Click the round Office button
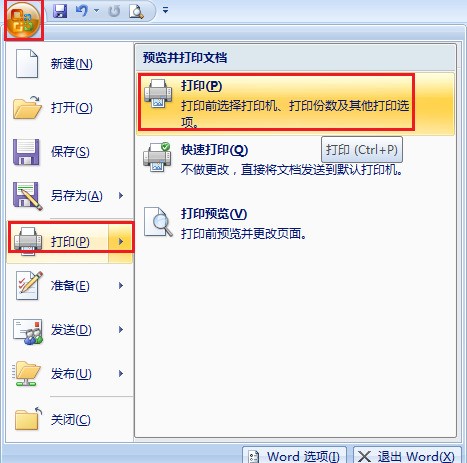Viewport: 467px width, 463px height. (23, 19)
